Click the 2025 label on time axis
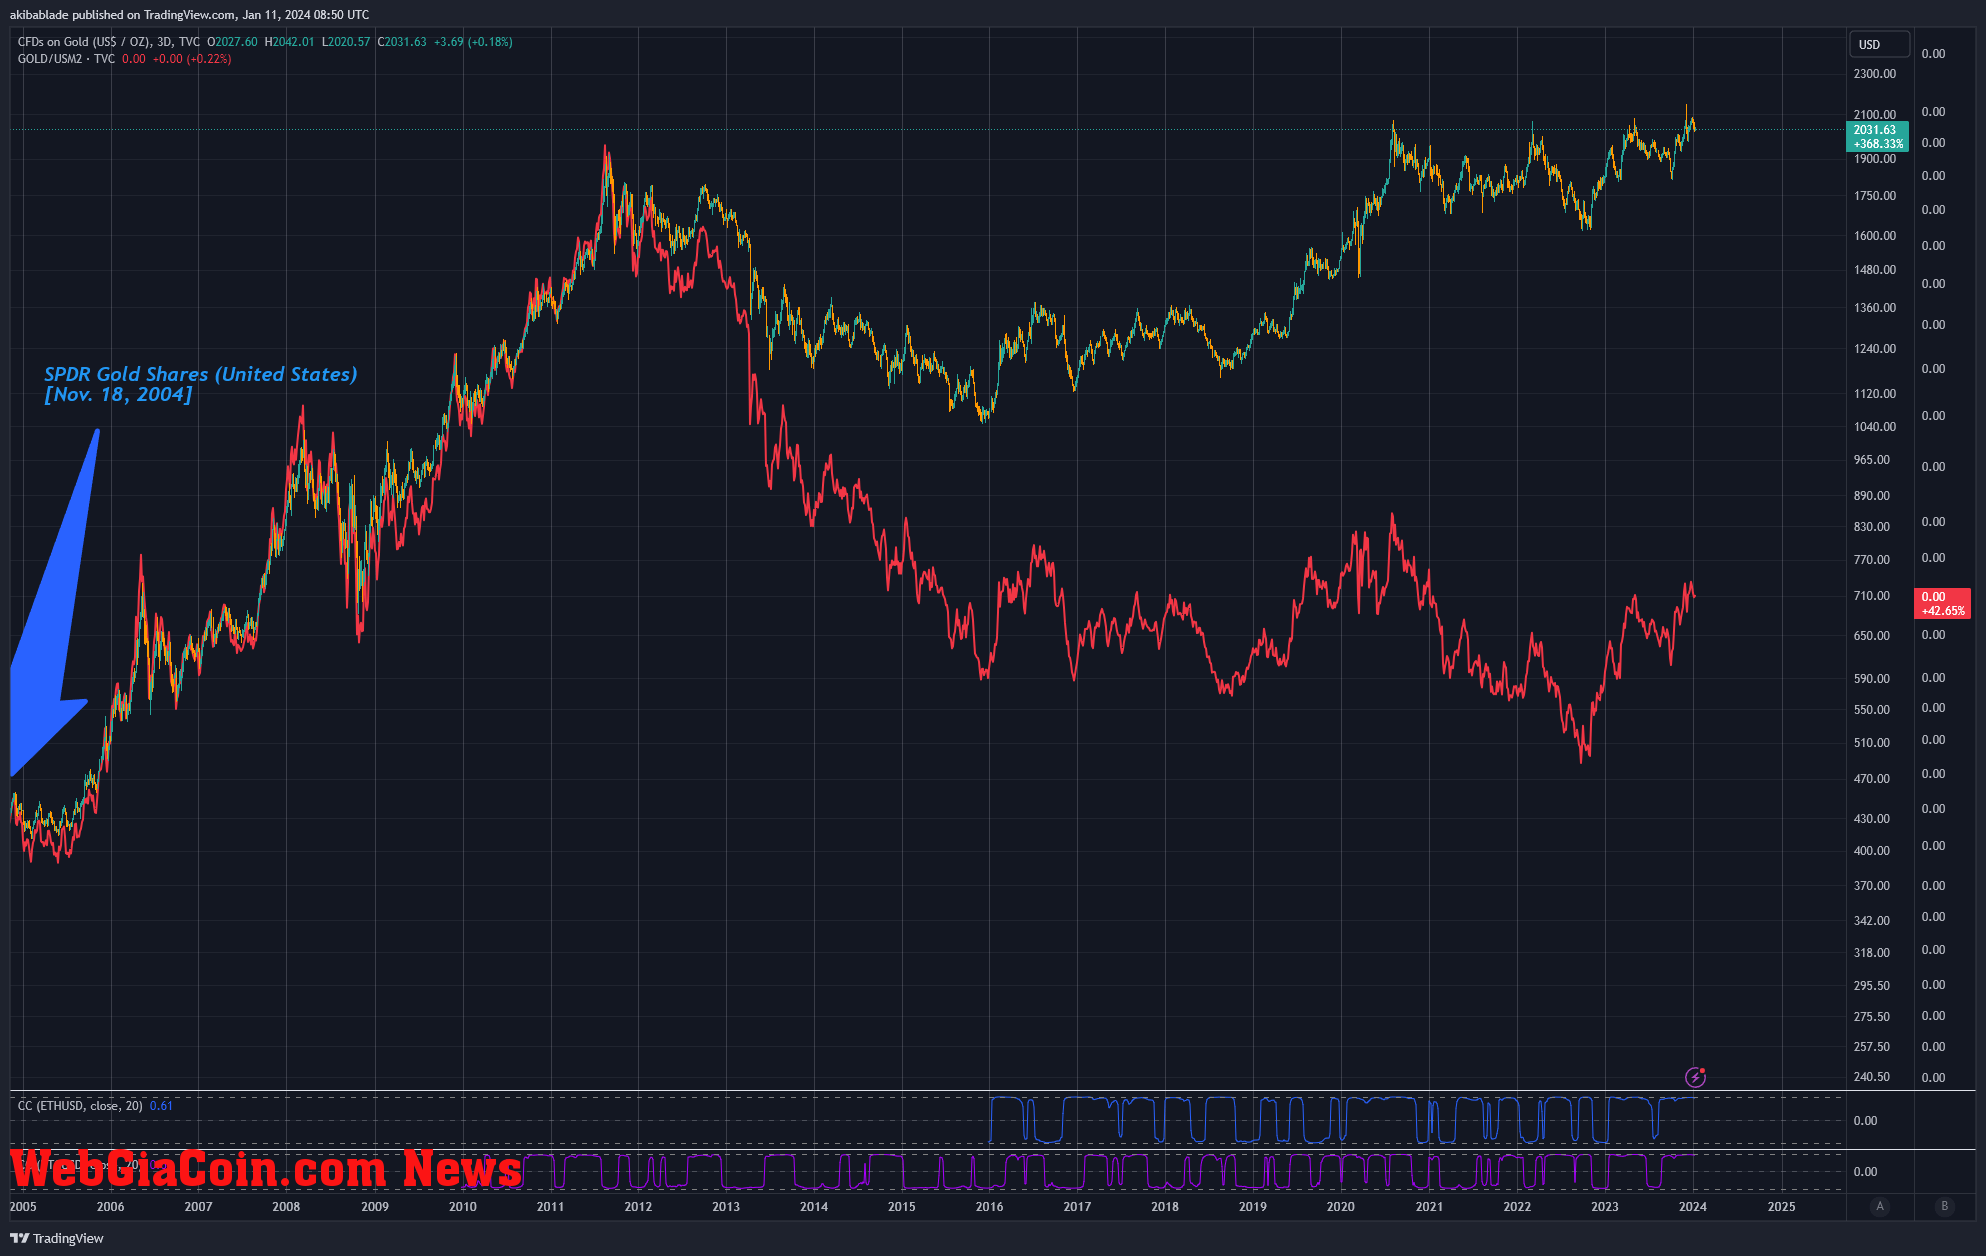 pos(1782,1206)
